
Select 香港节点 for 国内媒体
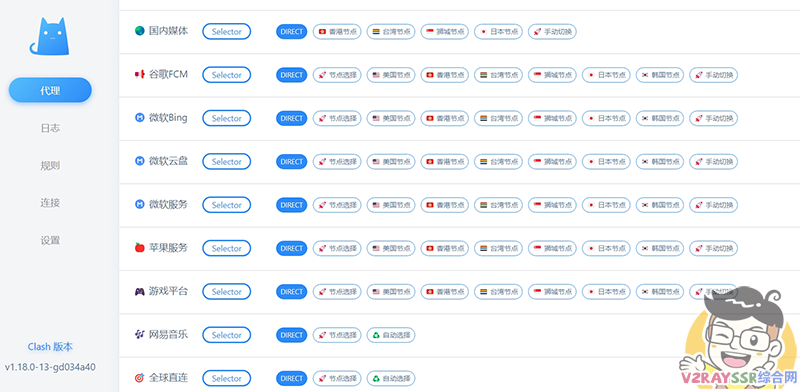tap(337, 32)
